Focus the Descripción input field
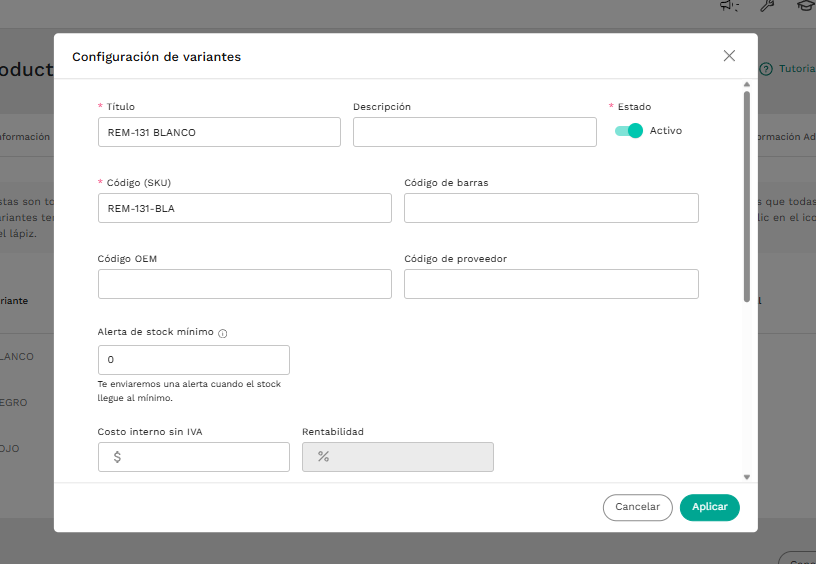The height and width of the screenshot is (564, 816). coord(475,132)
